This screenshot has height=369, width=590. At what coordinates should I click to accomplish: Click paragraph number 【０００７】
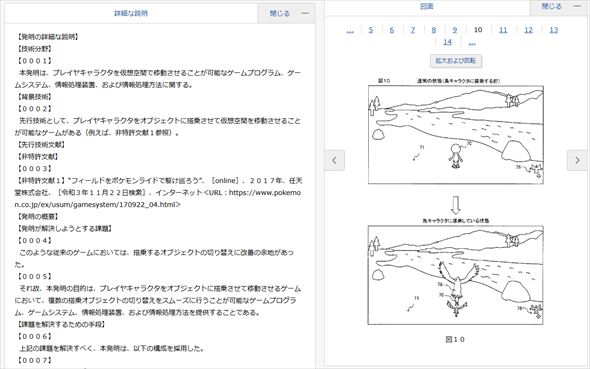point(34,360)
